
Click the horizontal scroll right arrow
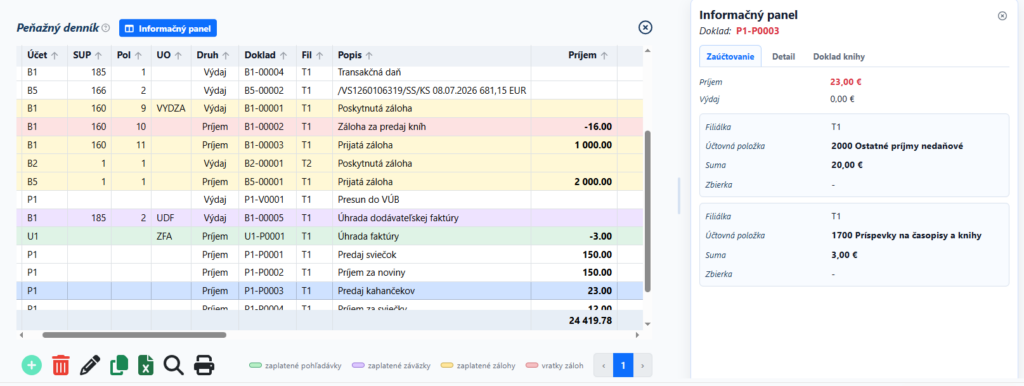coord(638,335)
